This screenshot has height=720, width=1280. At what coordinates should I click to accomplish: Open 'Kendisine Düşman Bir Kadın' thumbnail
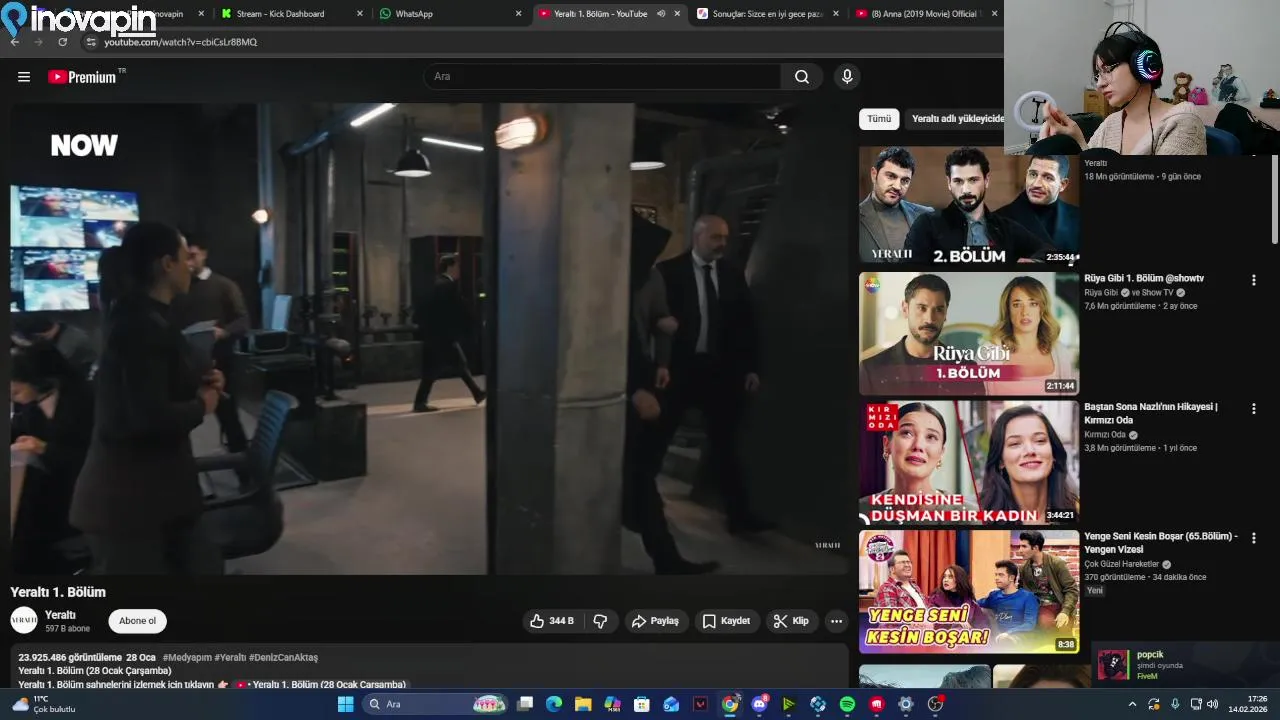pos(969,463)
